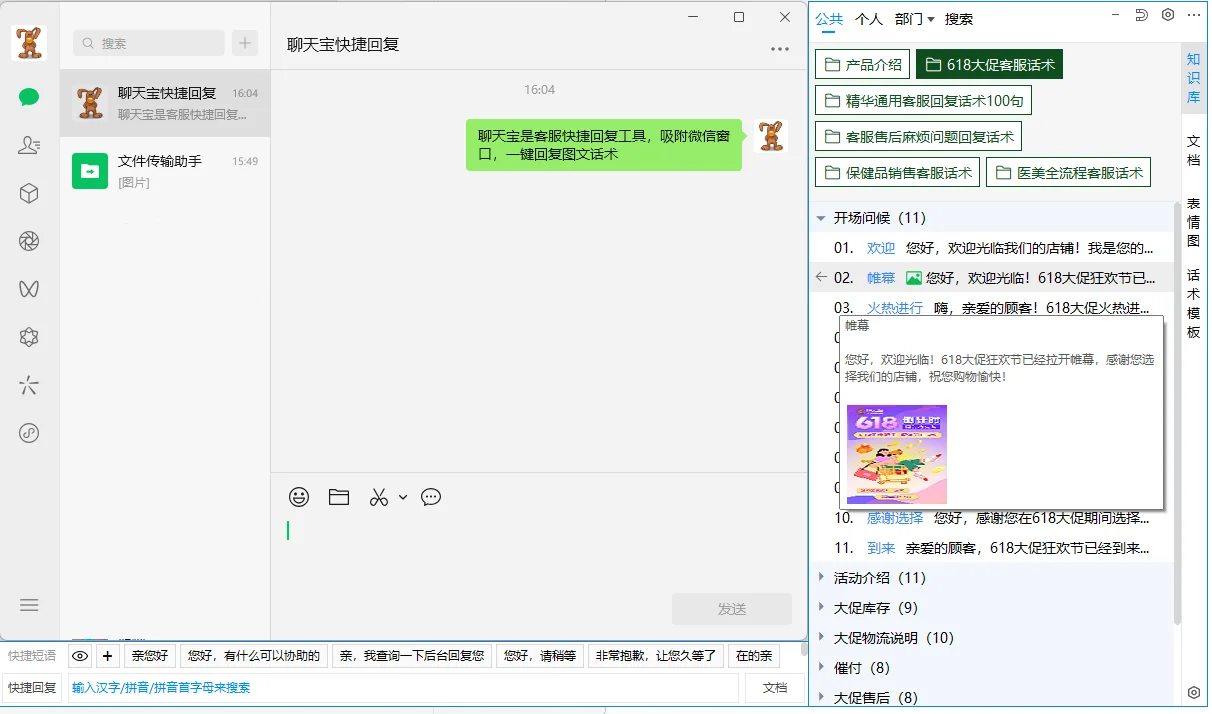Open 客服售后麻烦问题回复话术 folder
Screen dimensions: 1212x714
(918, 137)
